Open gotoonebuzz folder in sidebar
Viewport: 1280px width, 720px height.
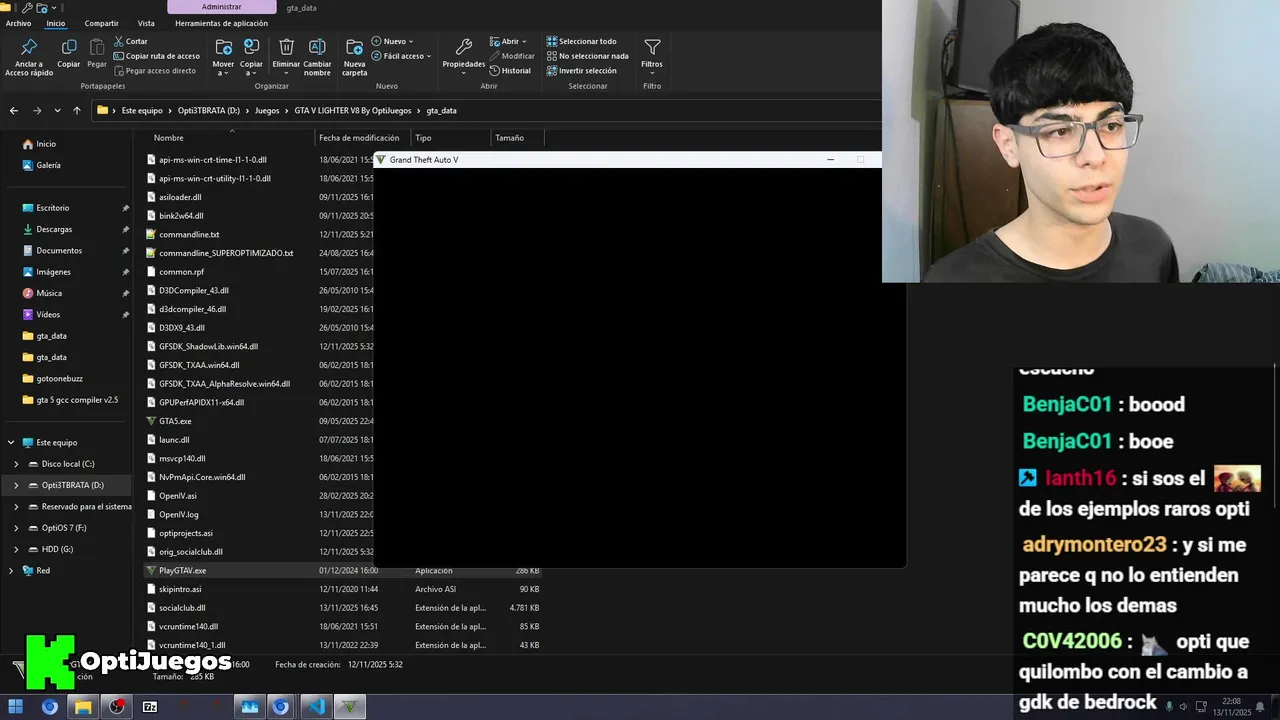[59, 378]
